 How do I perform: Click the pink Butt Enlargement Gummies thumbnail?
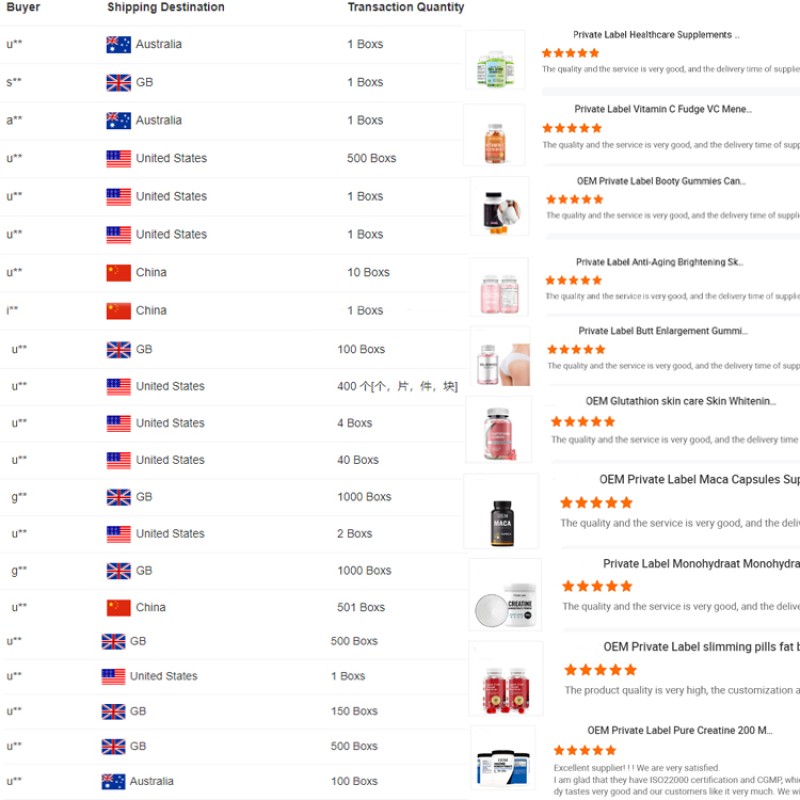click(x=500, y=356)
